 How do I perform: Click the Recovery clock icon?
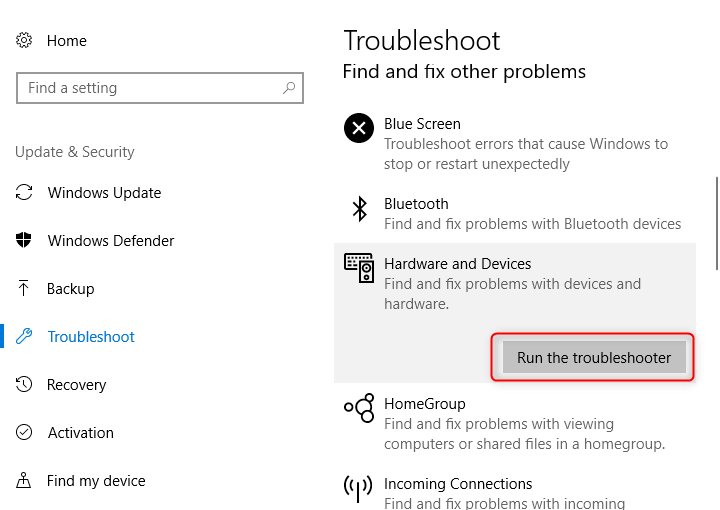click(24, 384)
